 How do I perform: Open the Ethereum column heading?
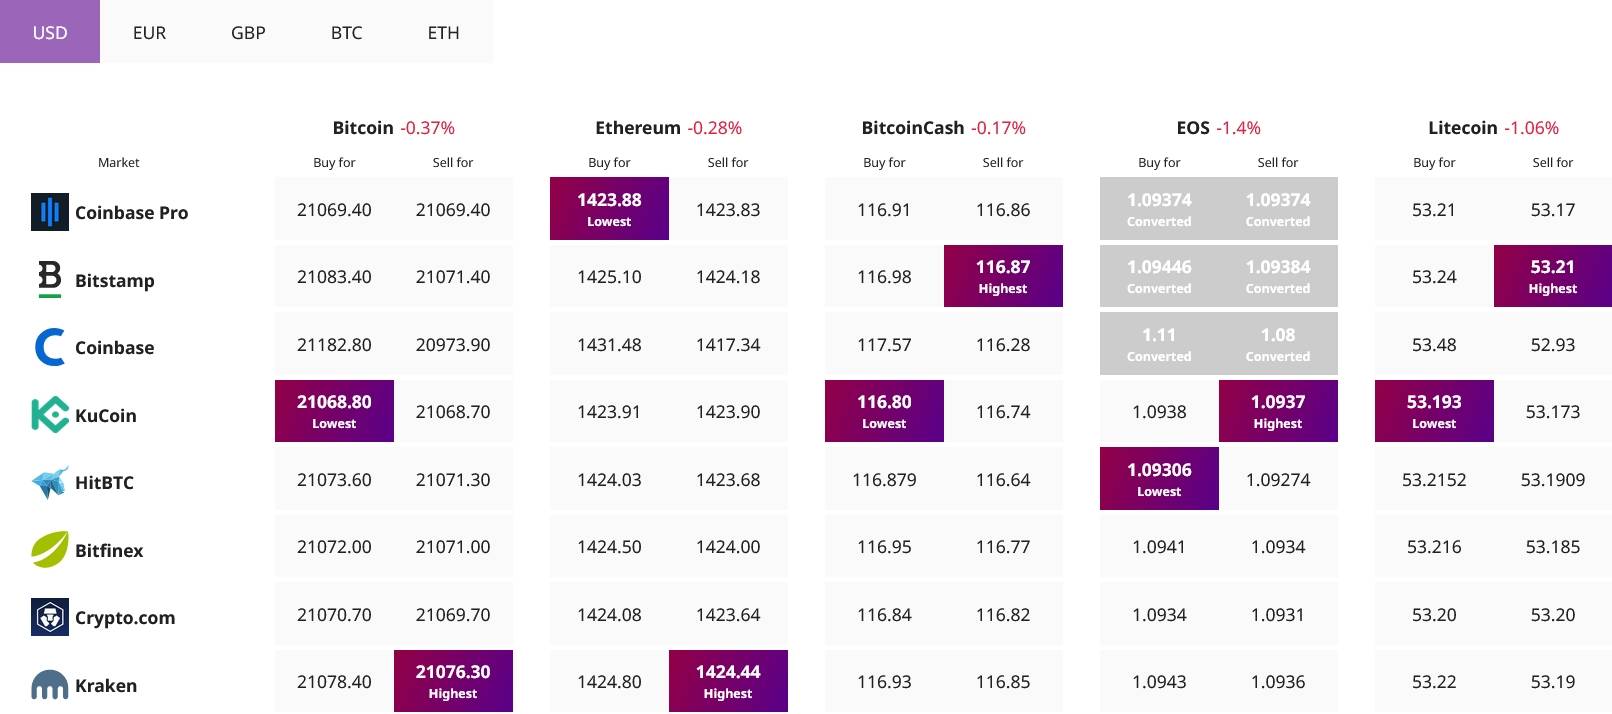coord(638,128)
